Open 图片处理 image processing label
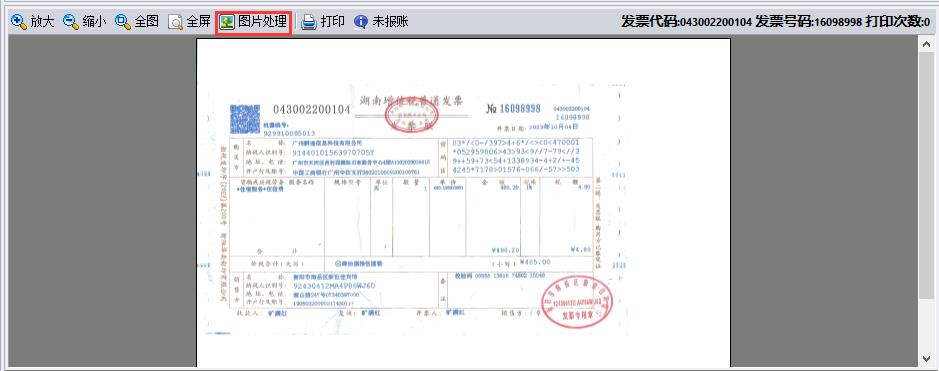The image size is (939, 371). pyautogui.click(x=262, y=22)
